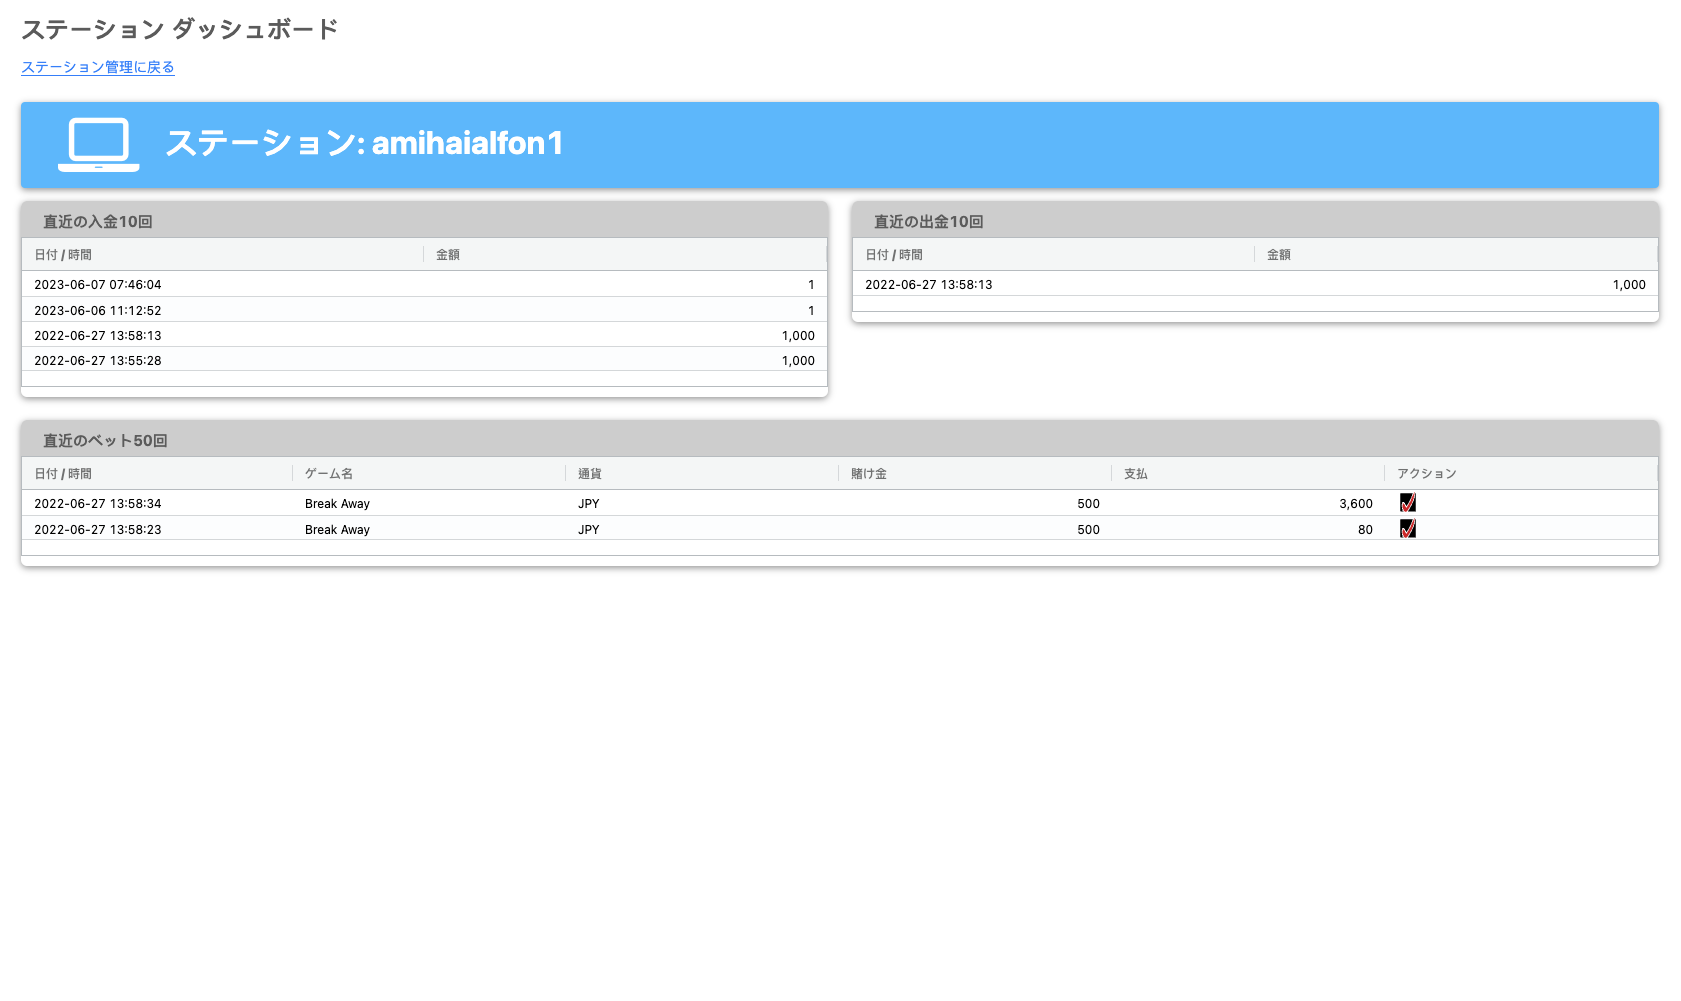The image size is (1681, 1001).
Task: Sort bets by the 通貨 column header
Action: coord(590,474)
